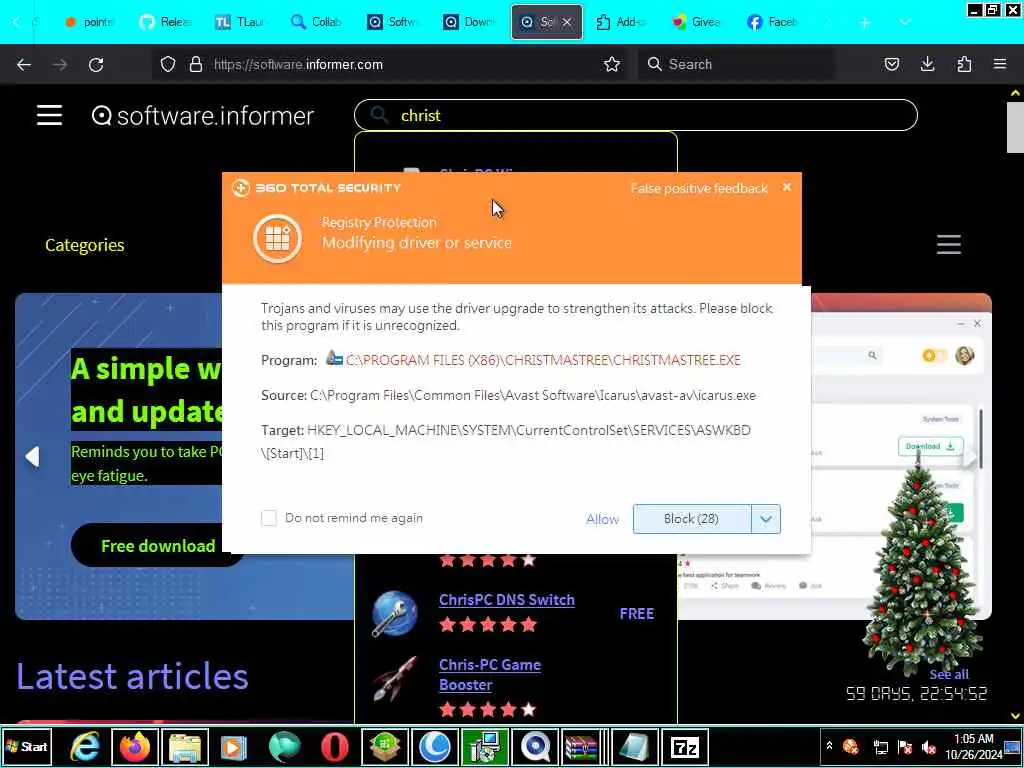
Task: Click the Categories heading
Action: (x=84, y=246)
